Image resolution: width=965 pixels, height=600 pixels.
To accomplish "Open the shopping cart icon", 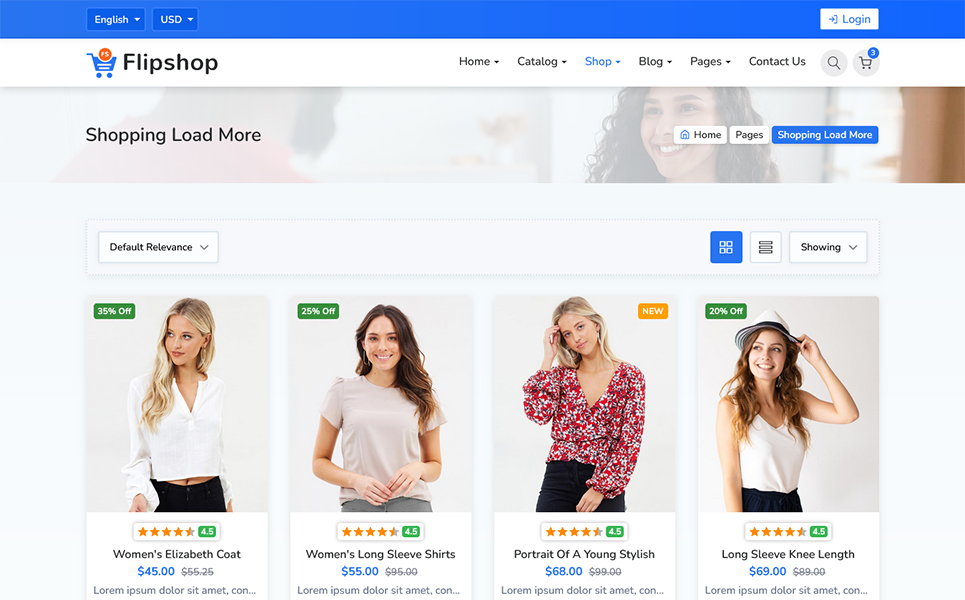I will pos(866,63).
